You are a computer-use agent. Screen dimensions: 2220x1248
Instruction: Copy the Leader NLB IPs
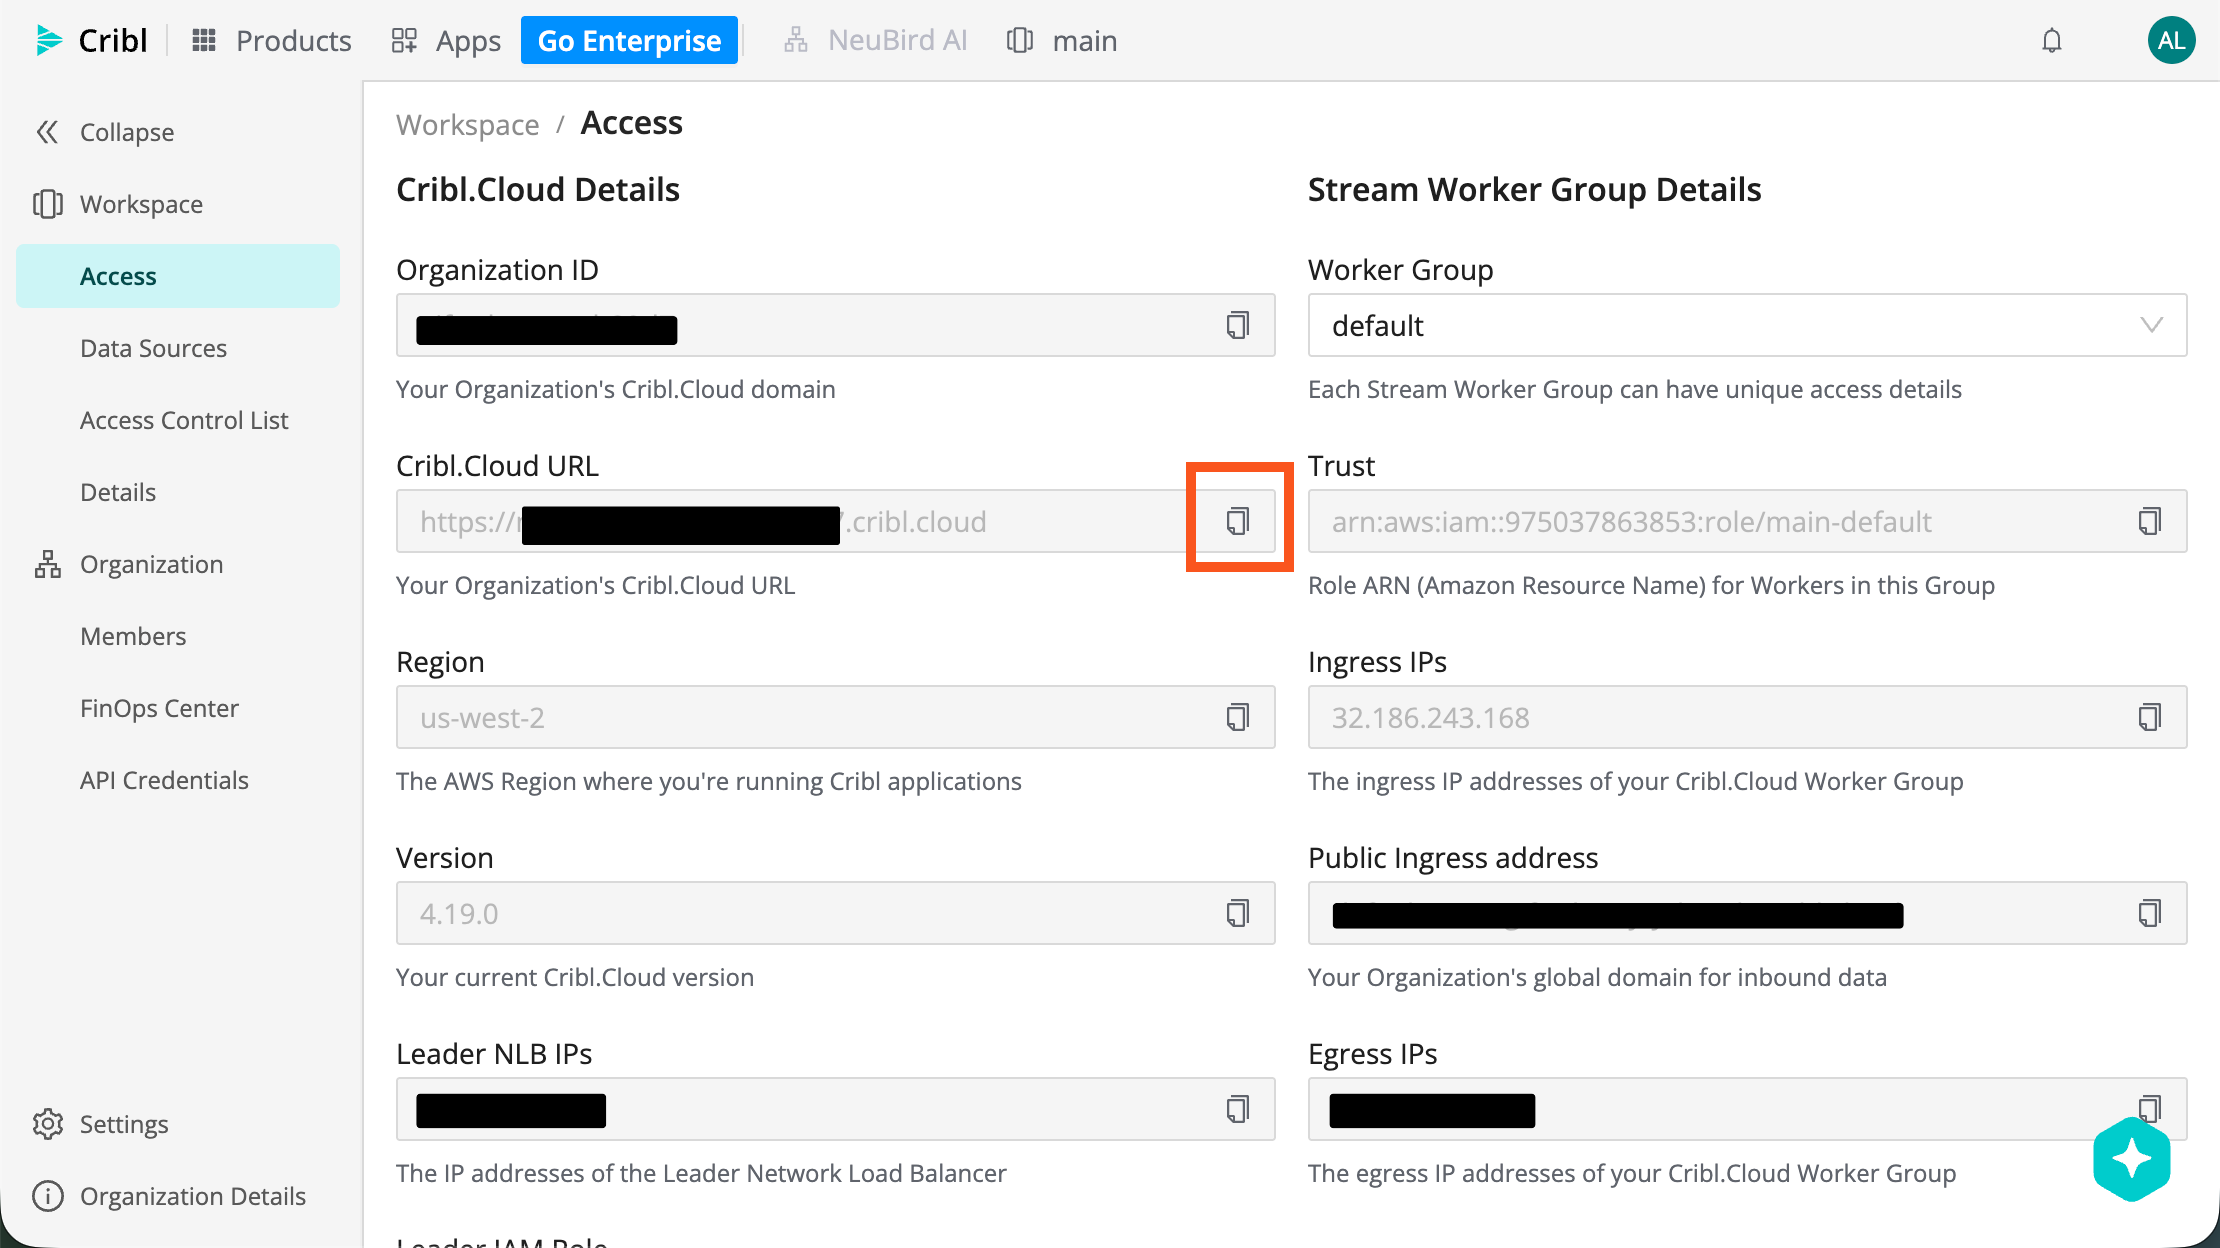(1238, 1109)
